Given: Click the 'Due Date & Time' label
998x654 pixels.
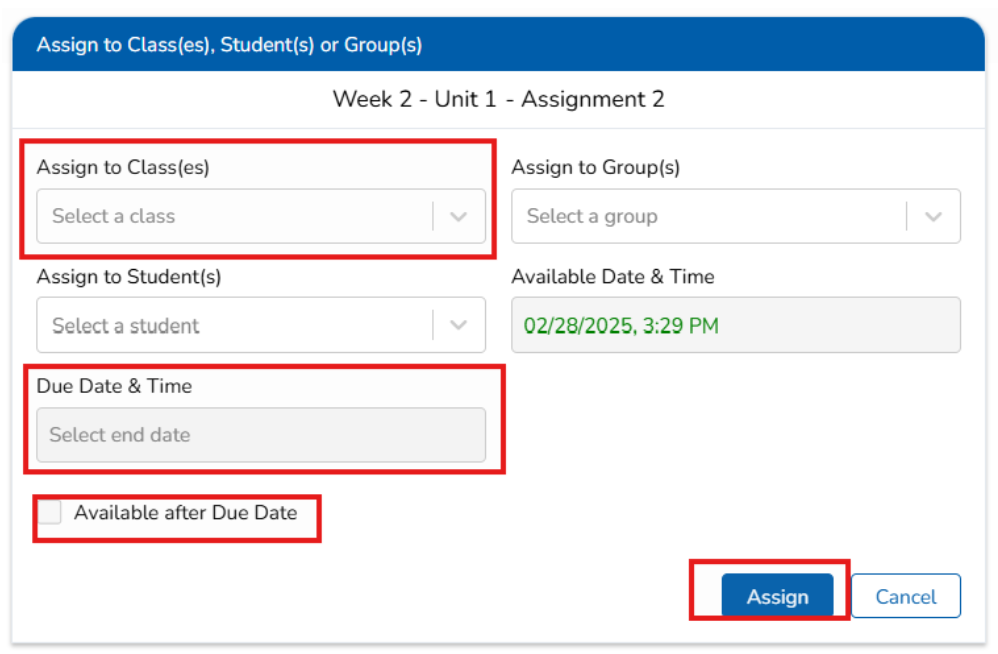Looking at the screenshot, I should coord(114,386).
